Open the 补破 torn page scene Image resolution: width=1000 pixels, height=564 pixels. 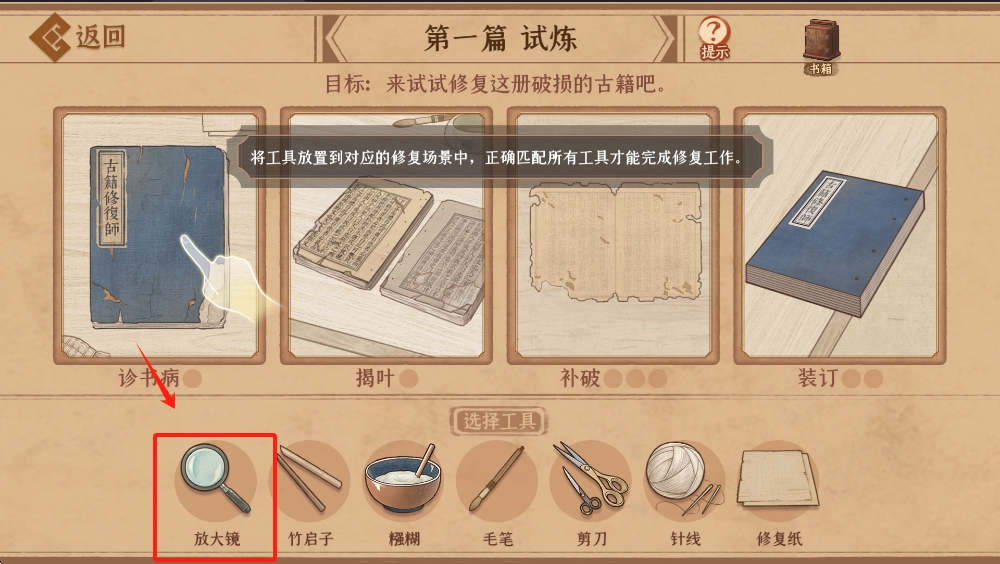[x=614, y=235]
